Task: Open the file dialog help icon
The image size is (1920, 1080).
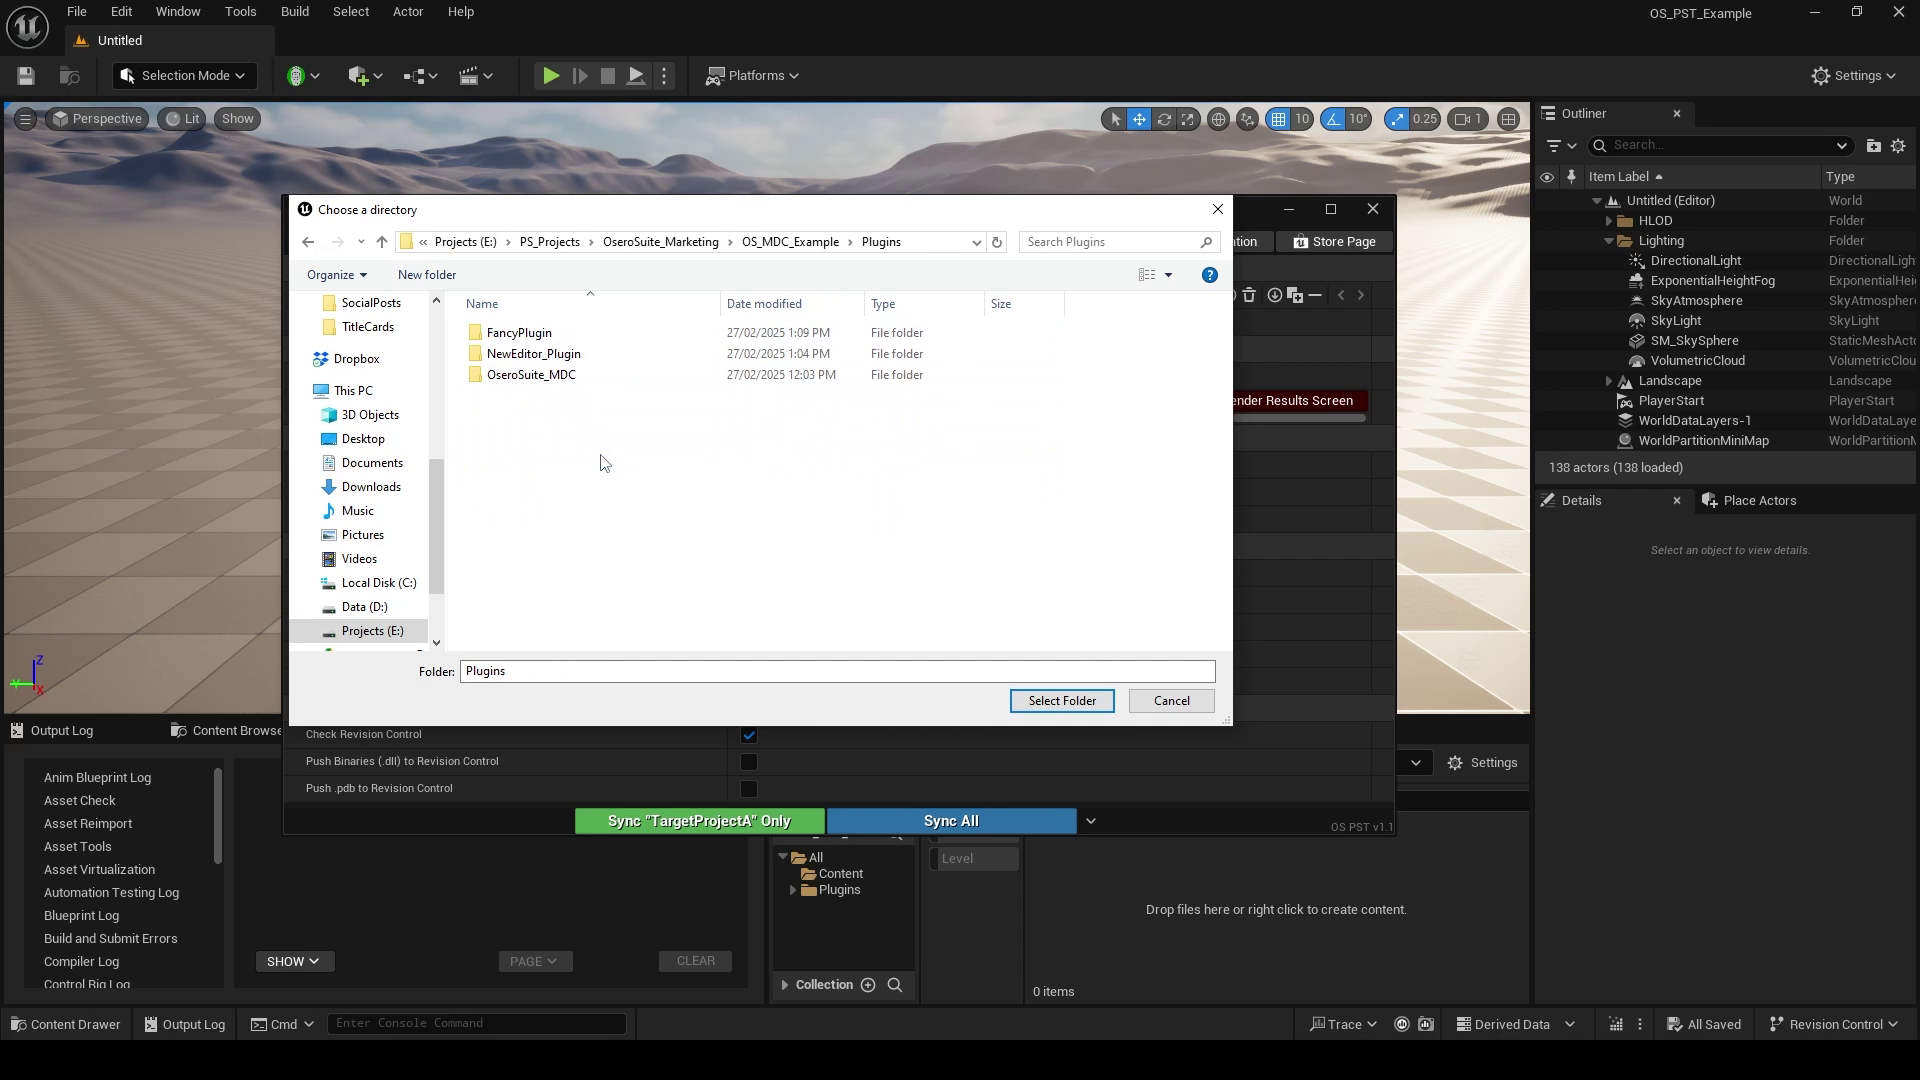Action: pyautogui.click(x=1210, y=275)
